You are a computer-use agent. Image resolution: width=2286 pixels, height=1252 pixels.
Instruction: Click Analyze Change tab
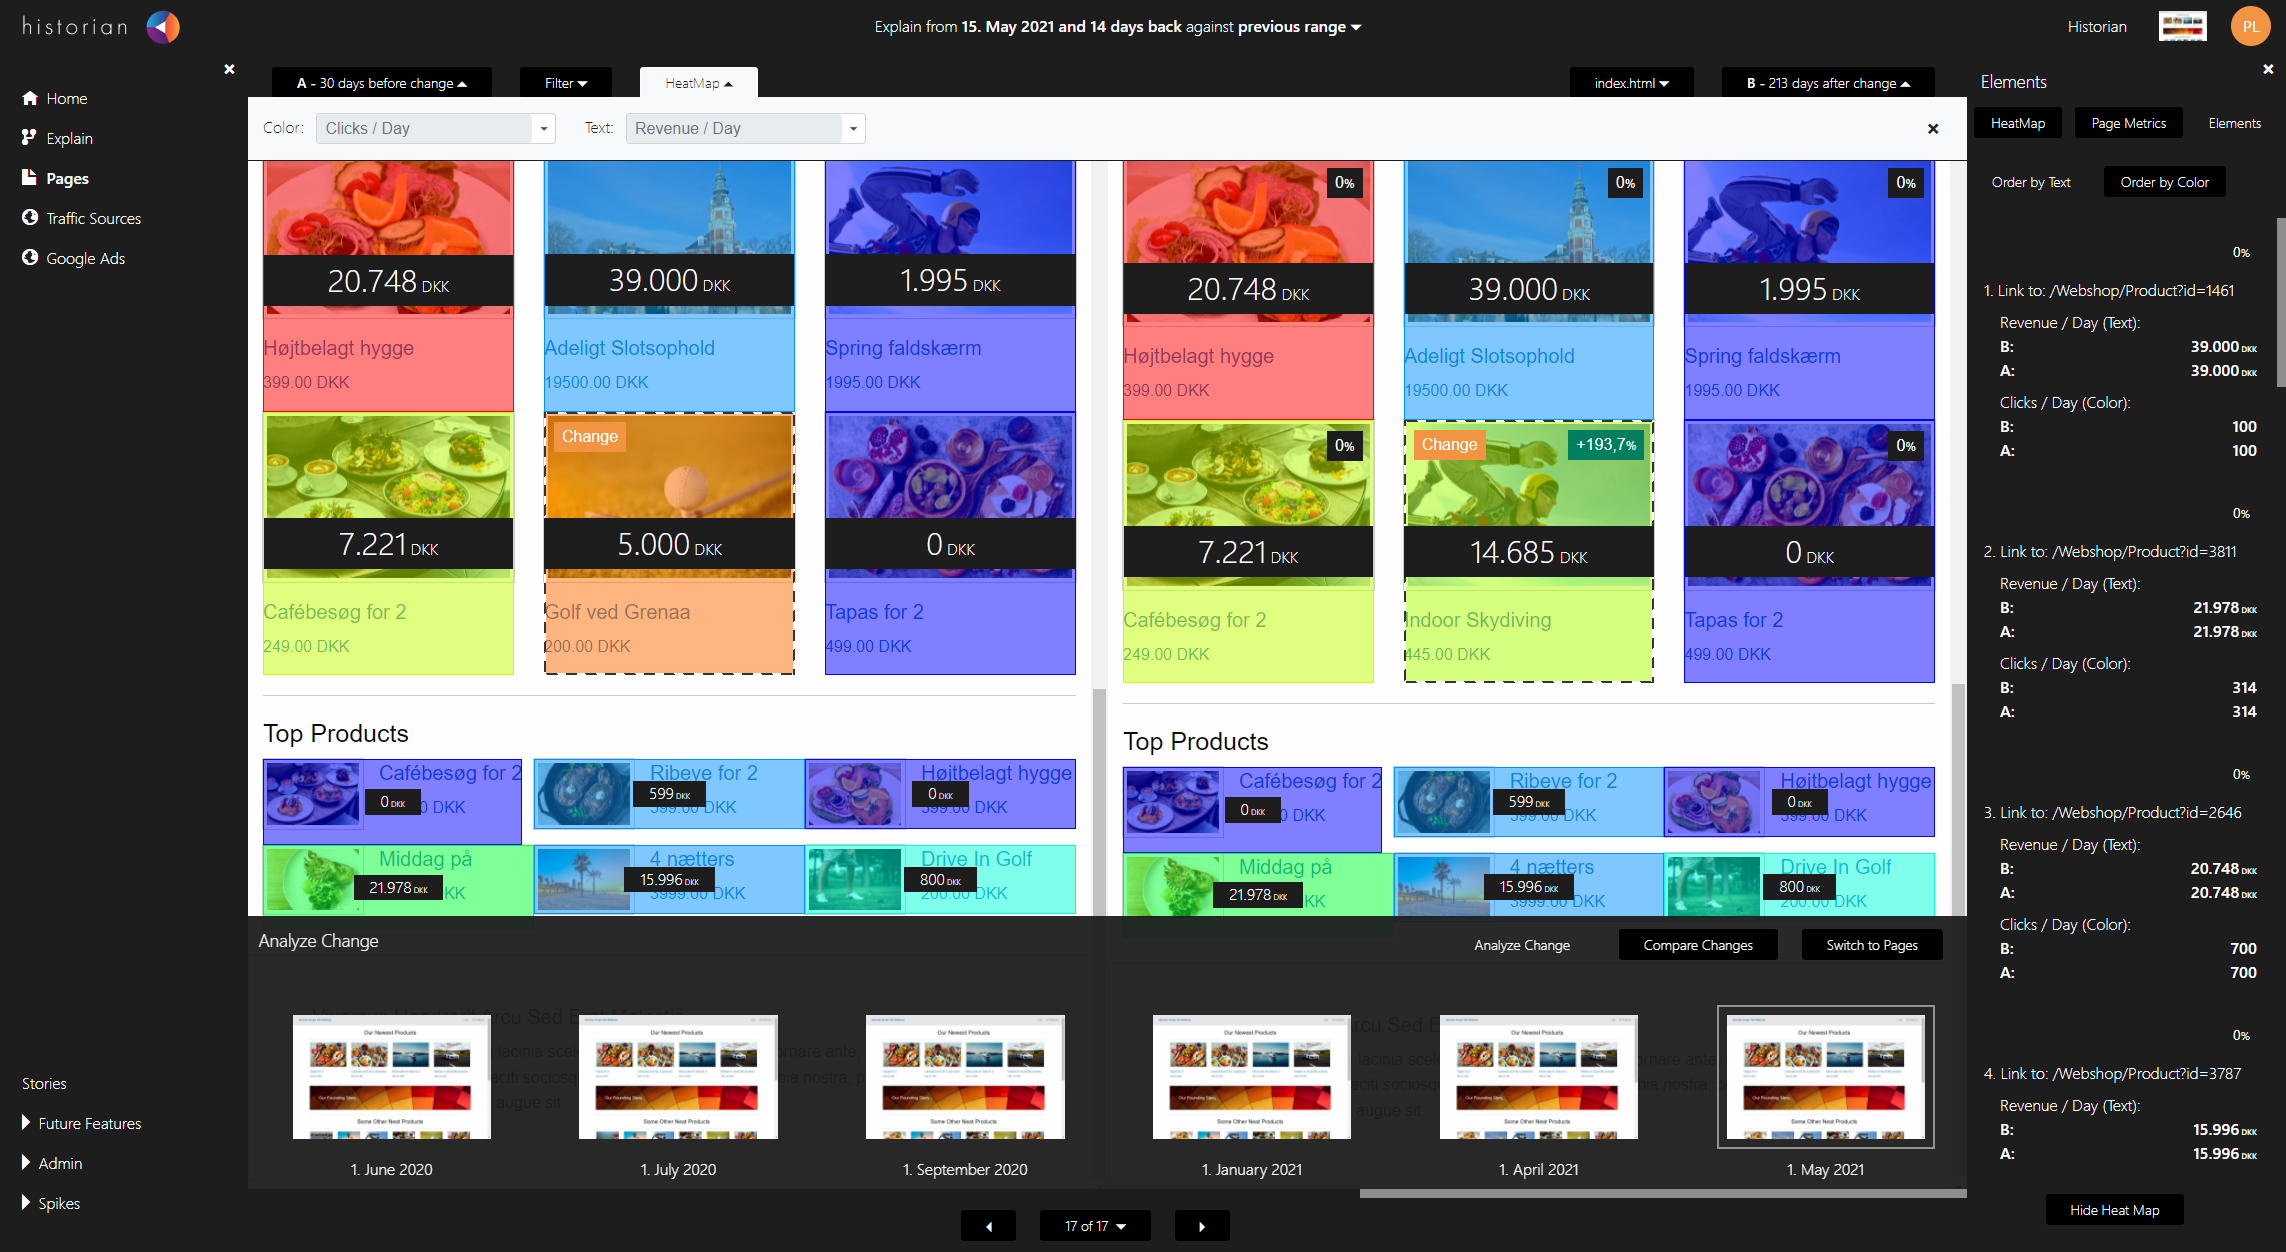pos(1522,945)
